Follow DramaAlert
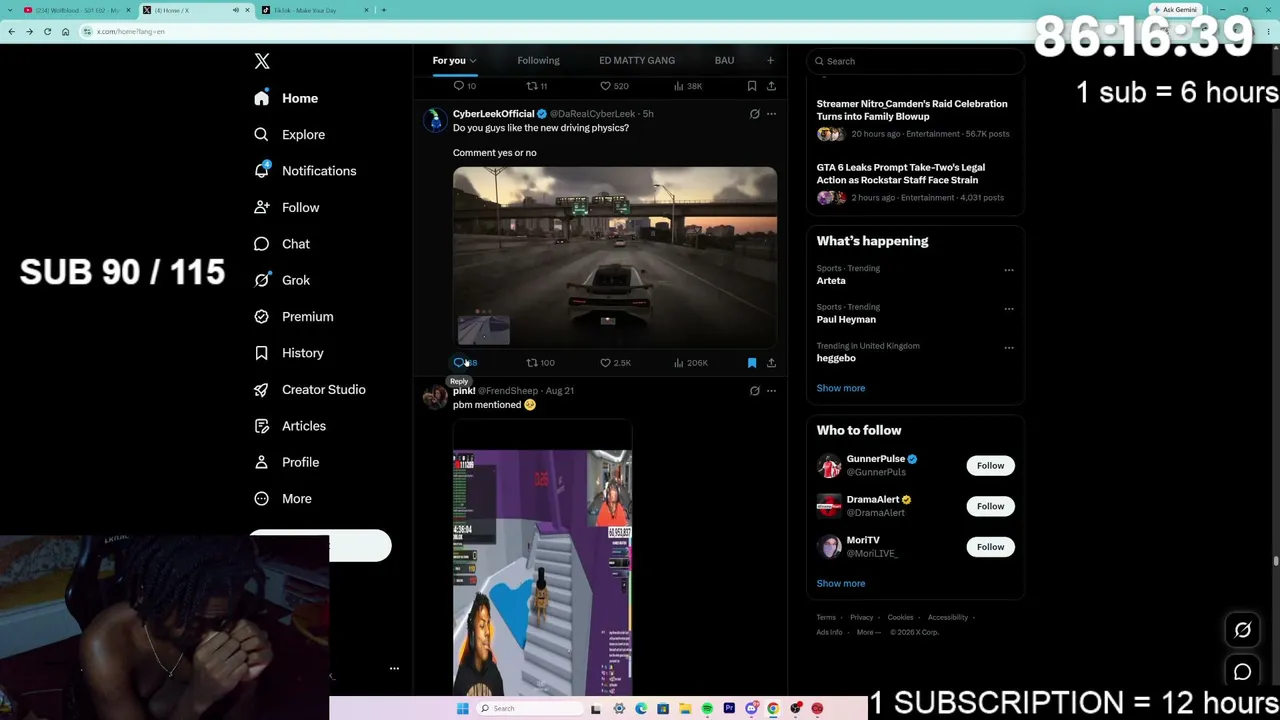1280x720 pixels. click(x=990, y=506)
